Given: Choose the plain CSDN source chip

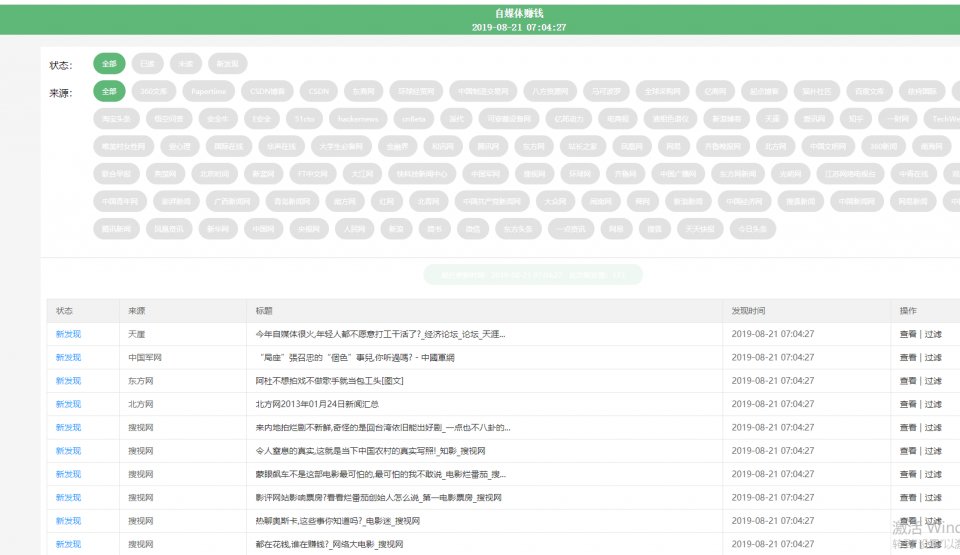Looking at the screenshot, I should (319, 91).
